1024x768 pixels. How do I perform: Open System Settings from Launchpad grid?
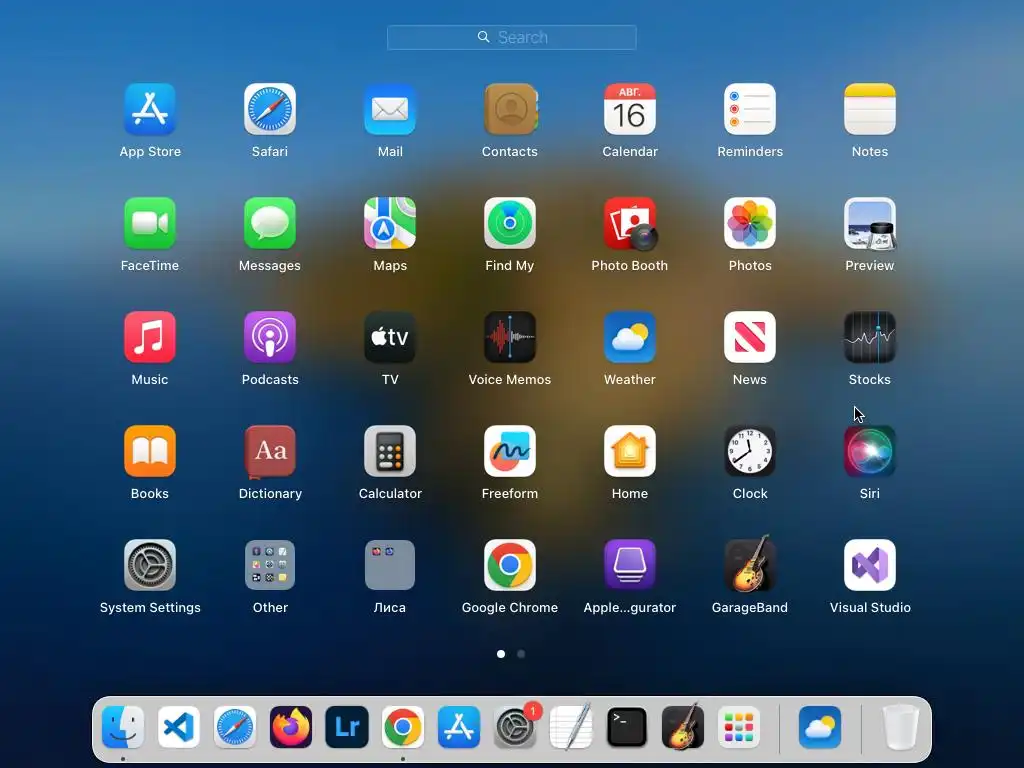(x=150, y=565)
